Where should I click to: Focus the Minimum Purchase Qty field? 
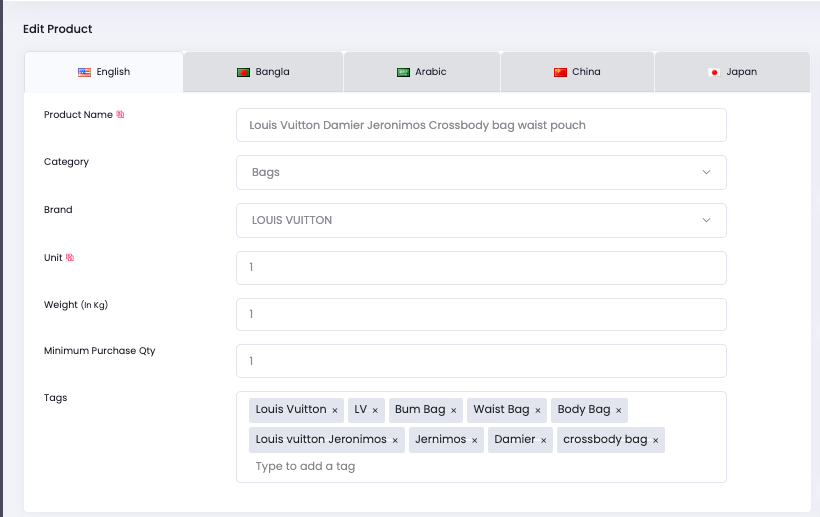click(481, 361)
